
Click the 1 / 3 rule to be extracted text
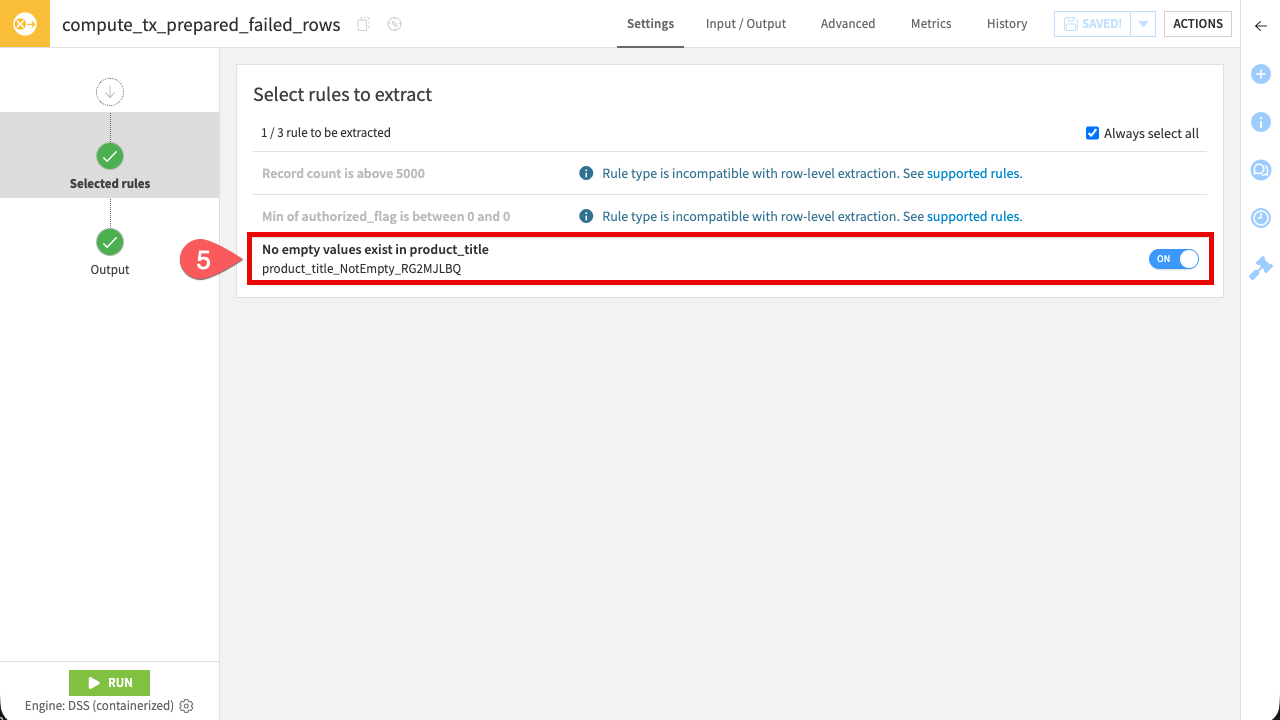pos(326,132)
